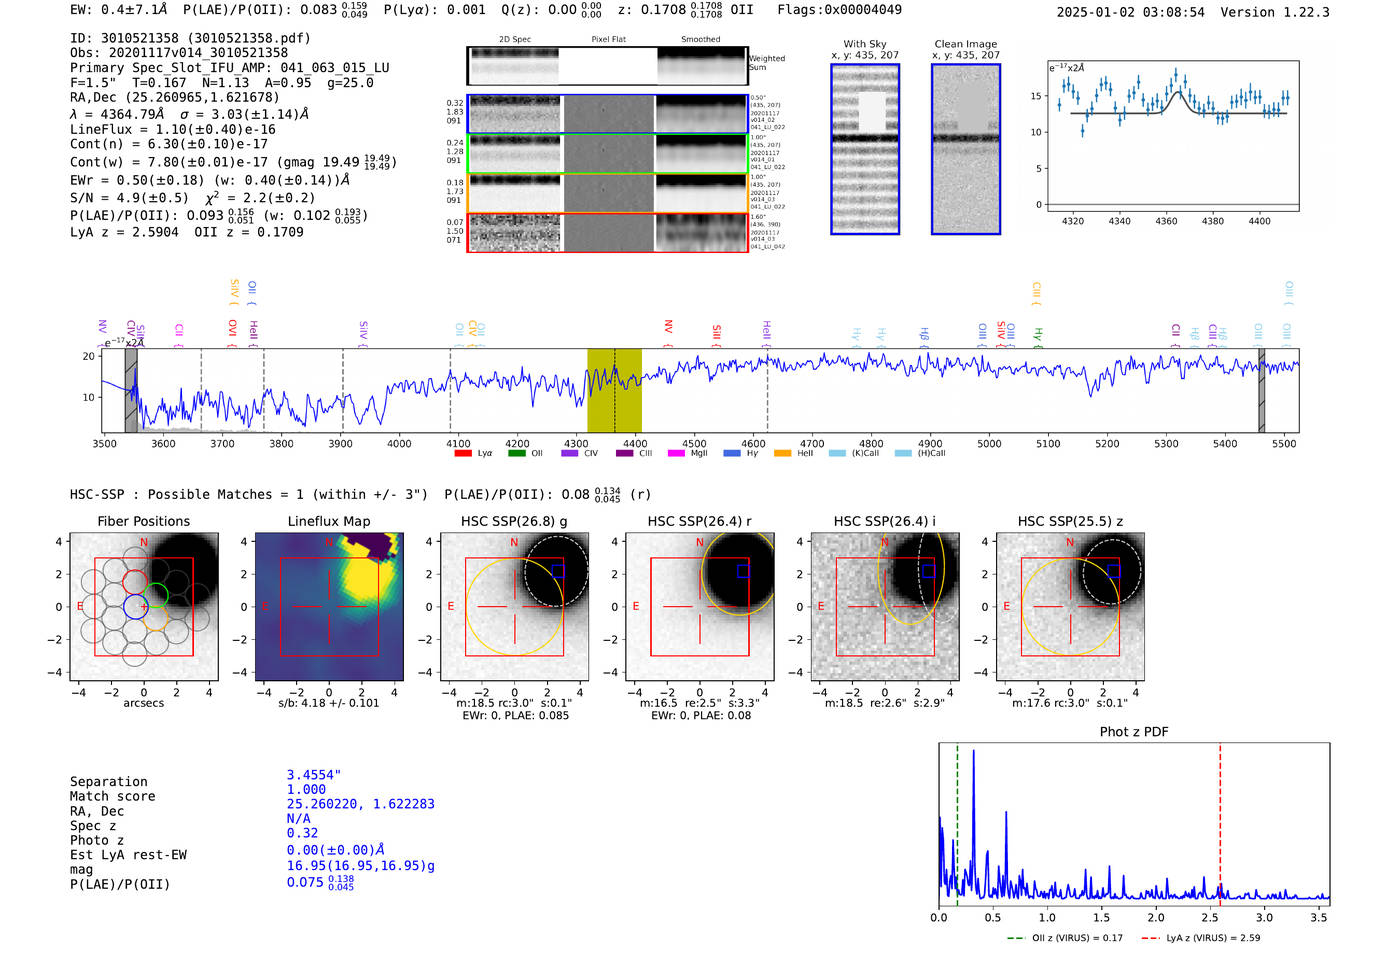Click the 'Primary Spec_Slot_IFU_AMP: 041_063_015_LU' line
The height and width of the screenshot is (953, 1400).
coord(230,68)
